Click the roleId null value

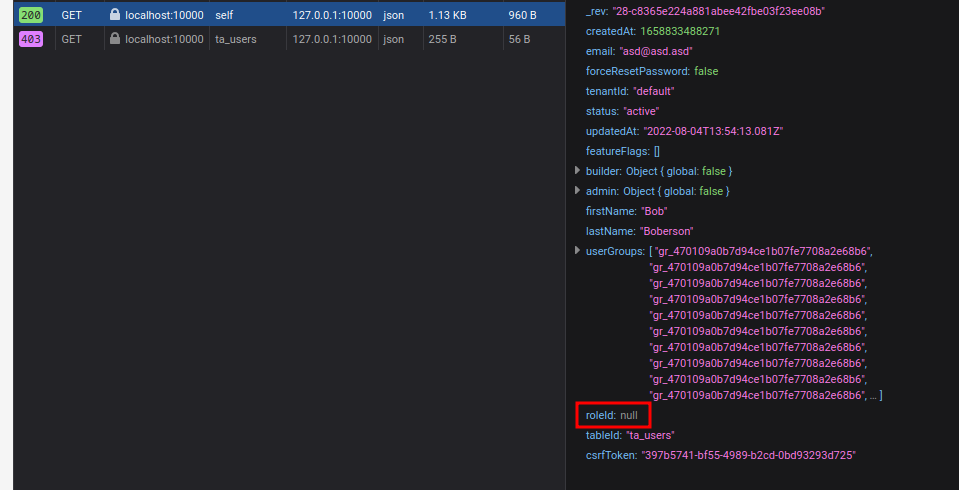629,415
